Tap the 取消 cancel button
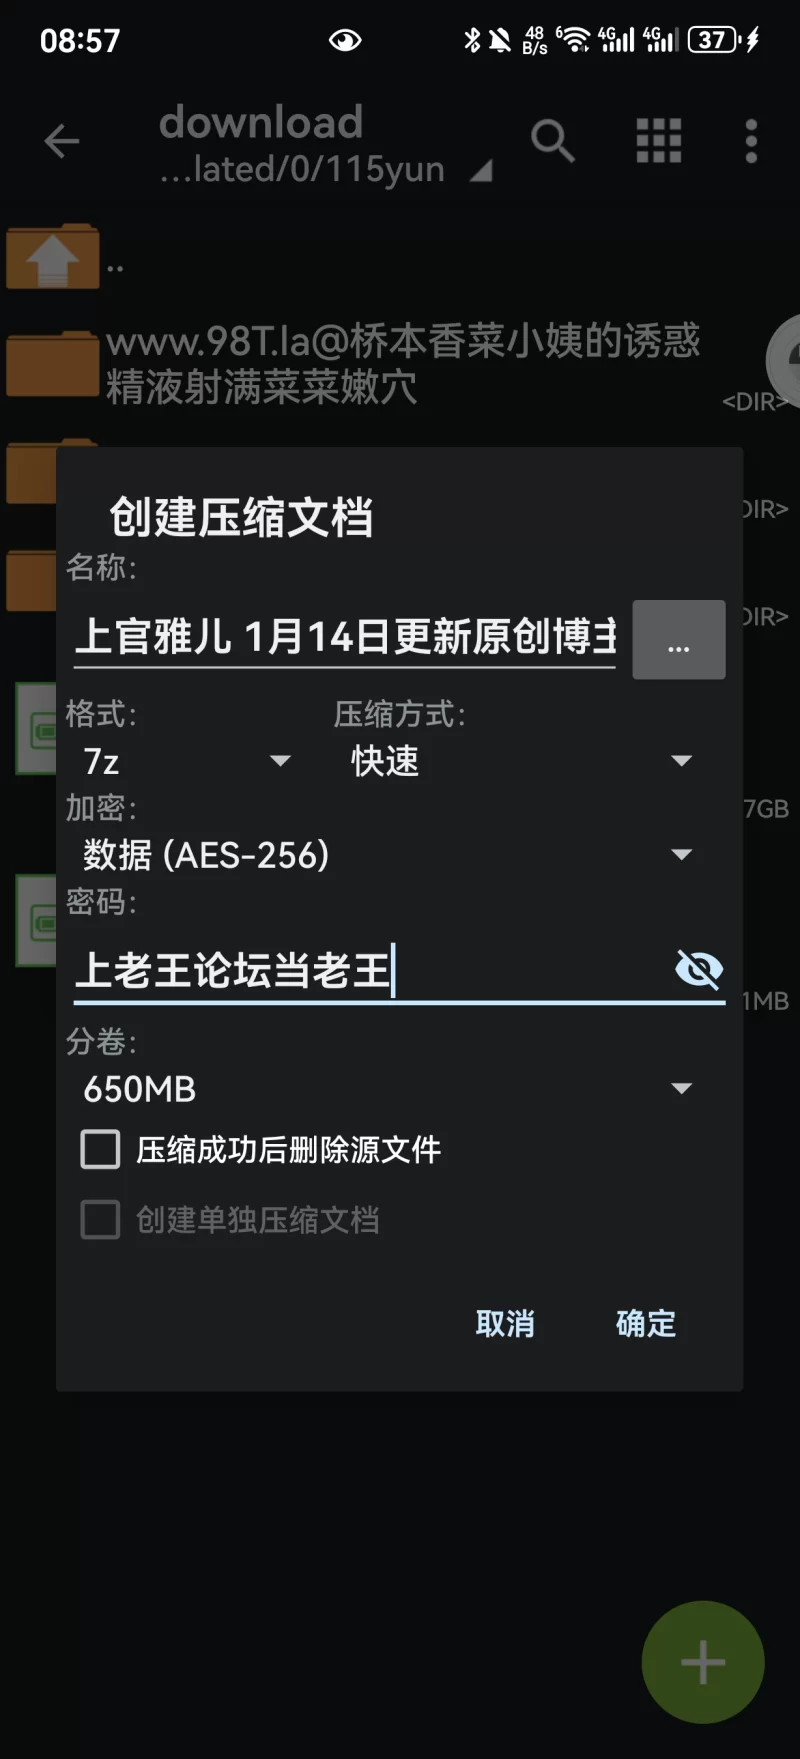Viewport: 800px width, 1759px height. 505,1324
